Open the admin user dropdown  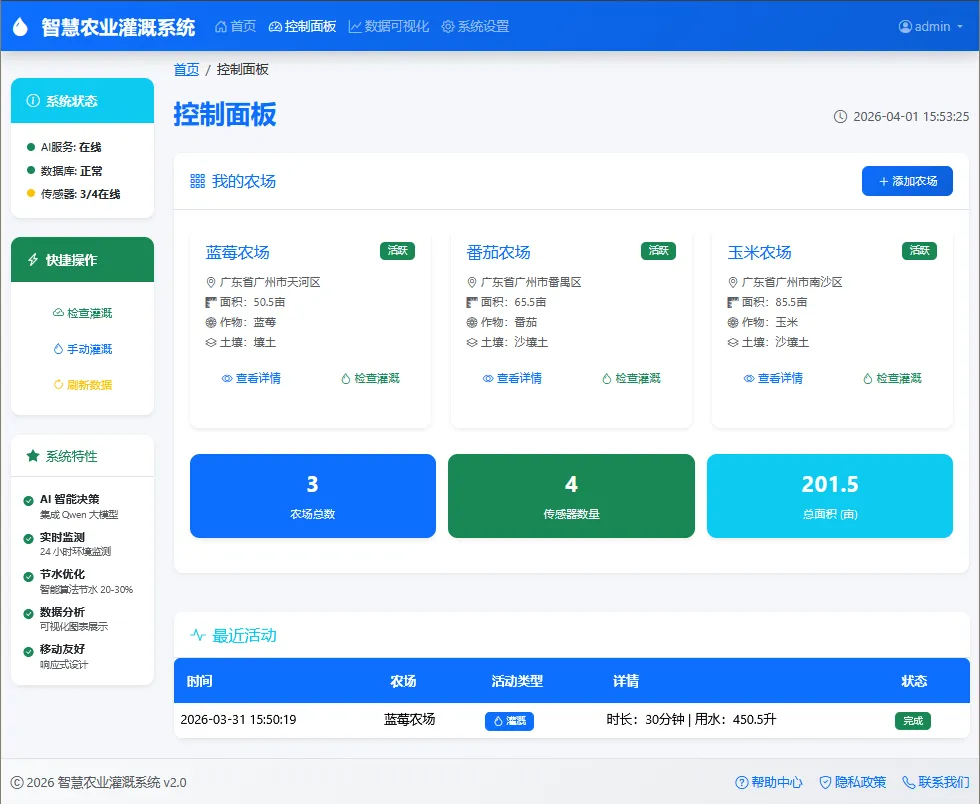coord(931,26)
